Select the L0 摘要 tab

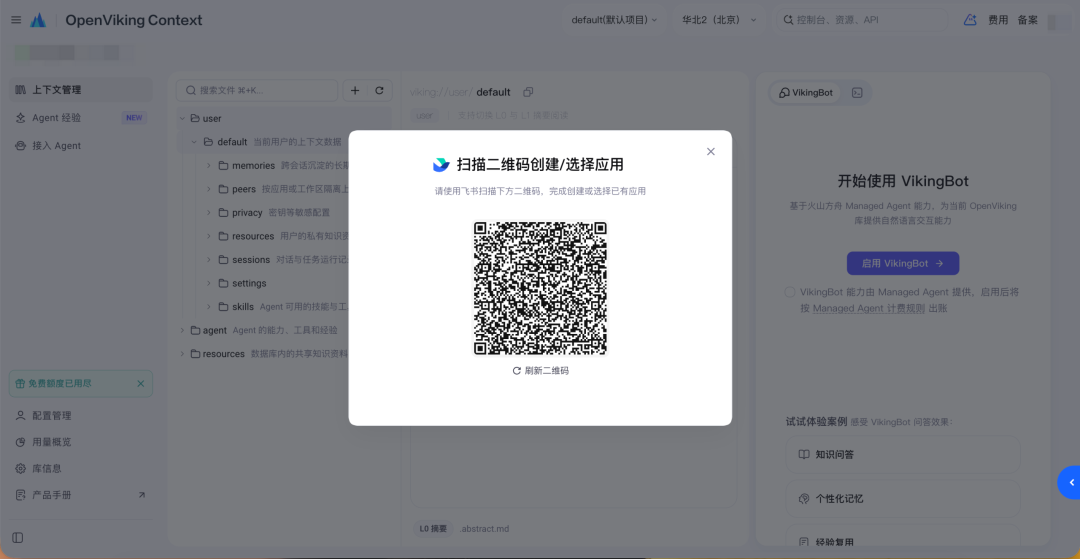pos(434,529)
